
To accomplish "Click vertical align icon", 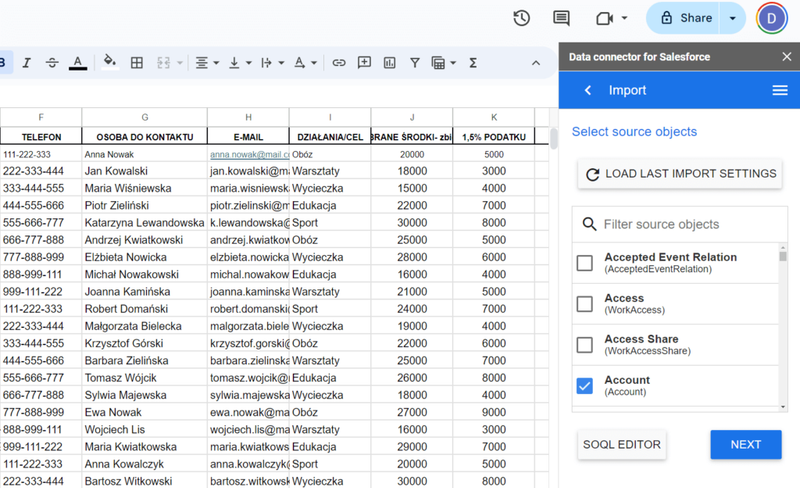I will (x=234, y=63).
